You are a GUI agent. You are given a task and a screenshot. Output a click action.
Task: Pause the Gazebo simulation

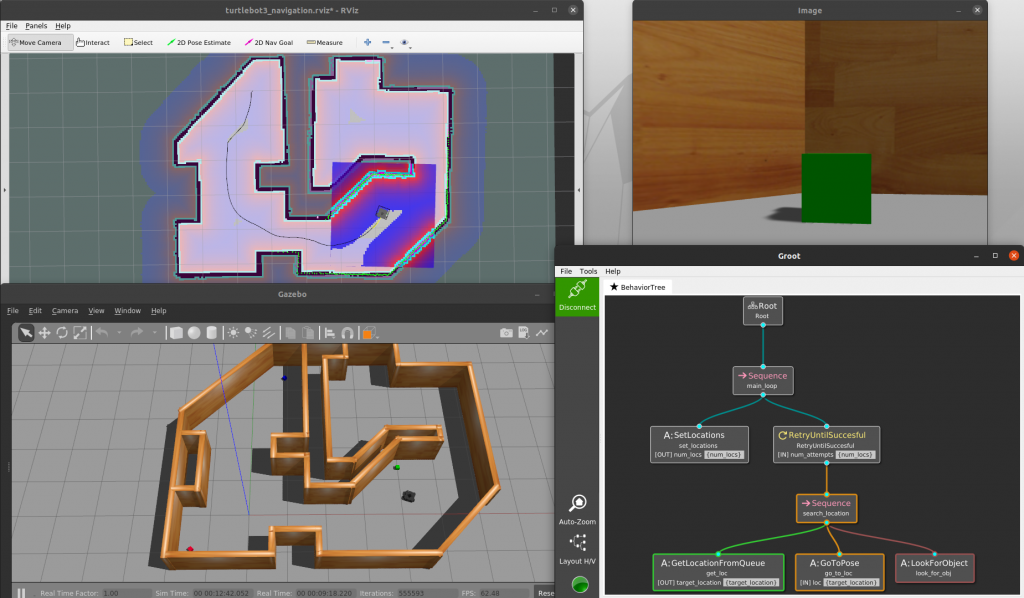pyautogui.click(x=22, y=593)
